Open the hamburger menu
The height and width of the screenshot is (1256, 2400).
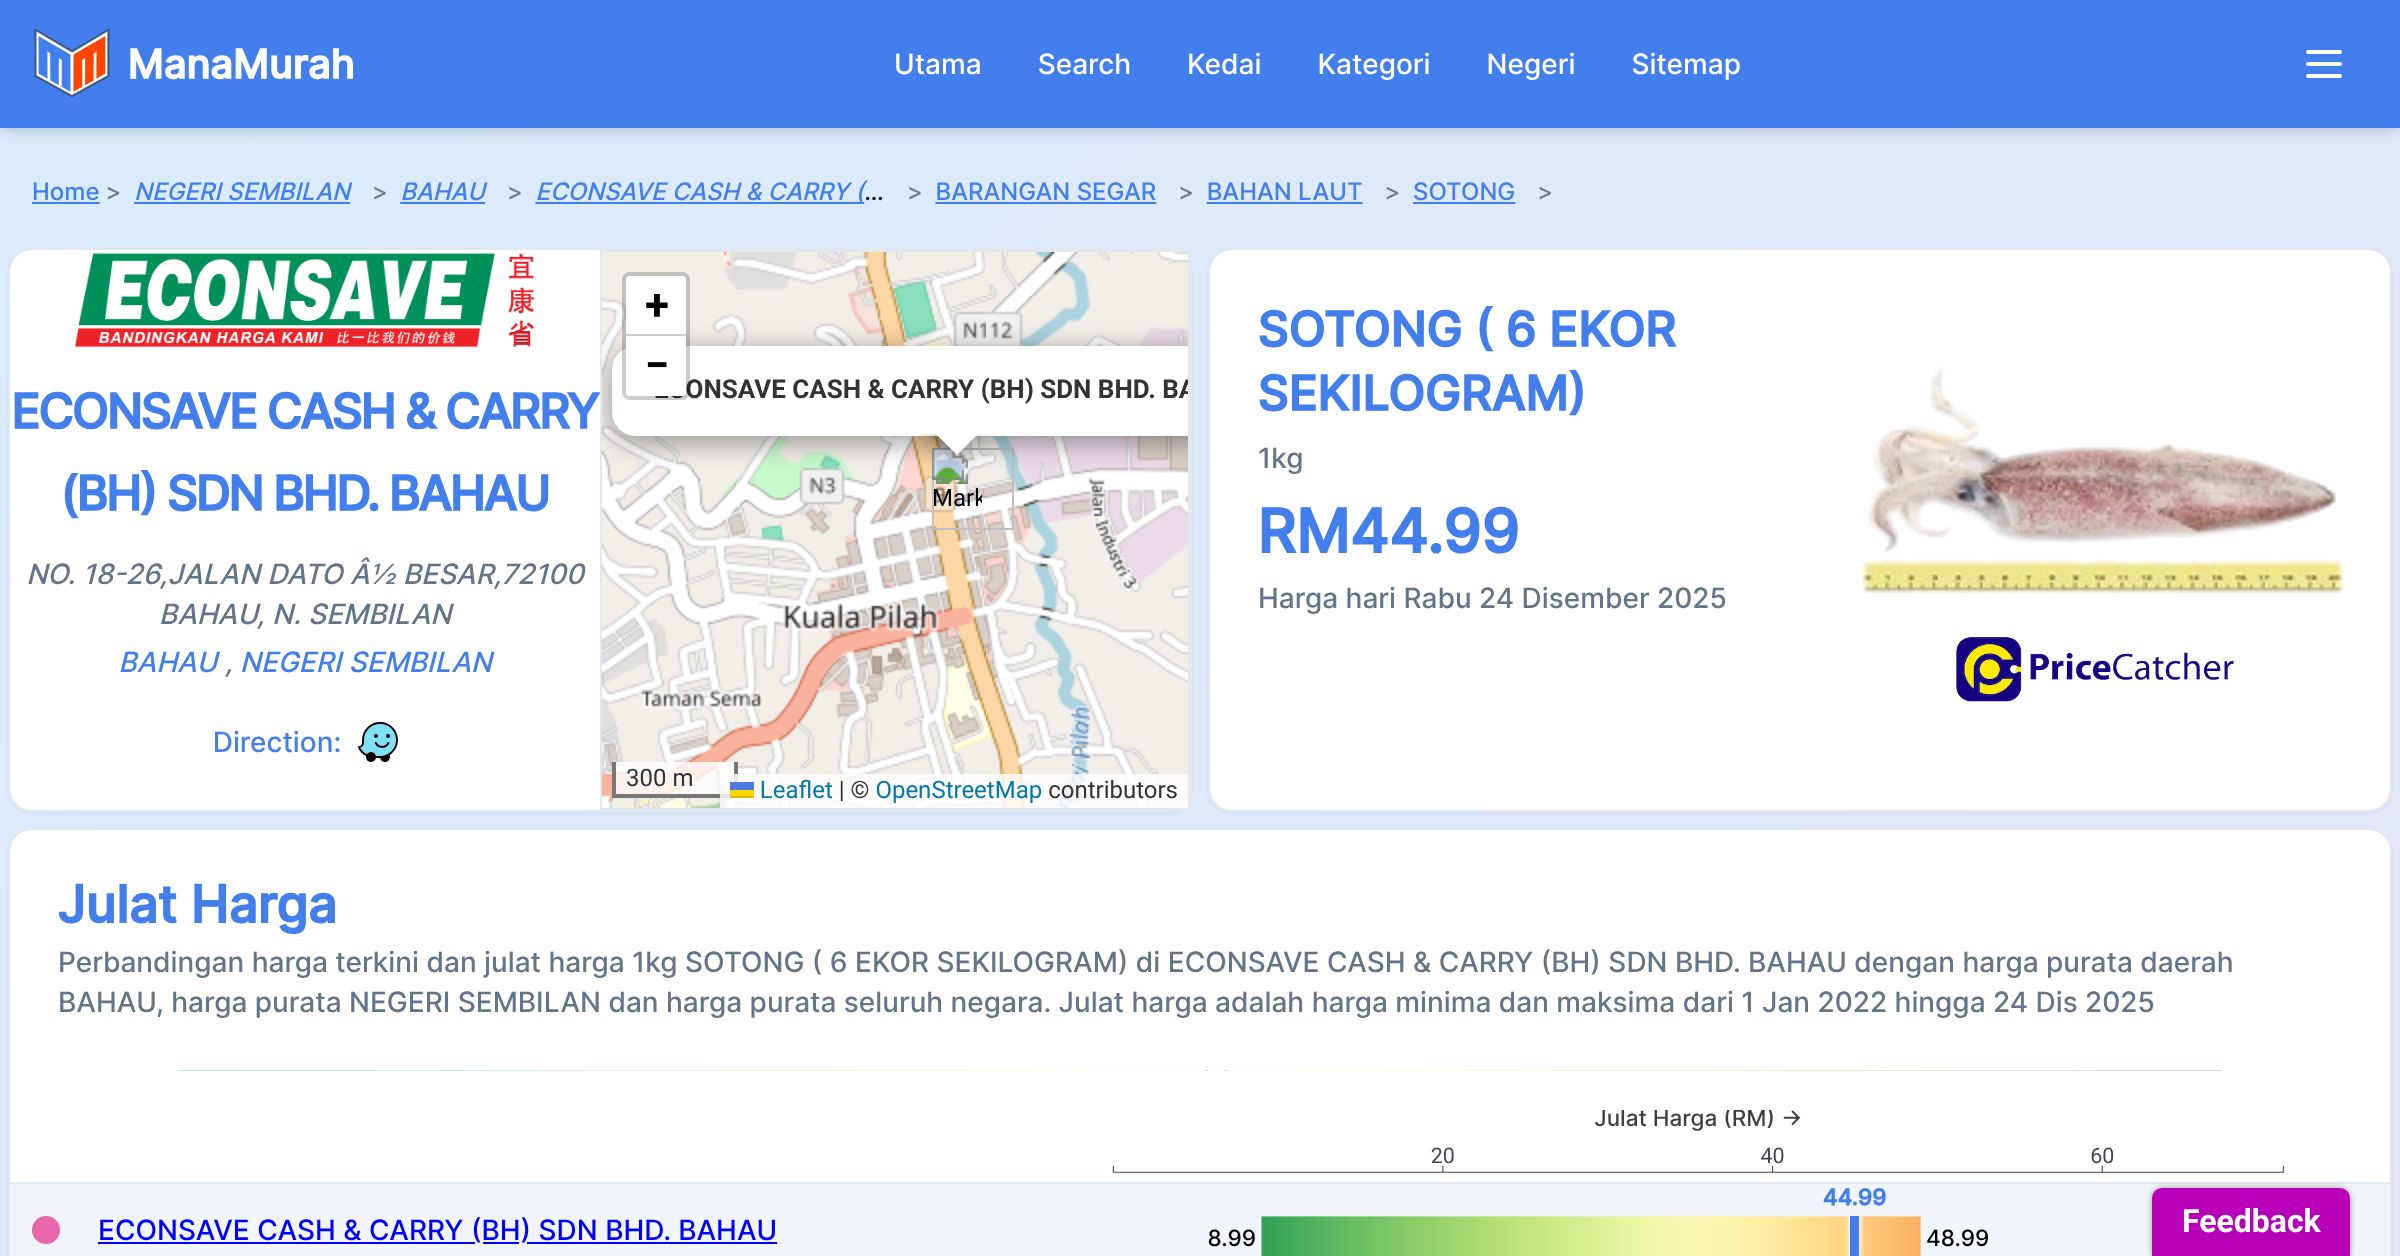click(x=2323, y=64)
